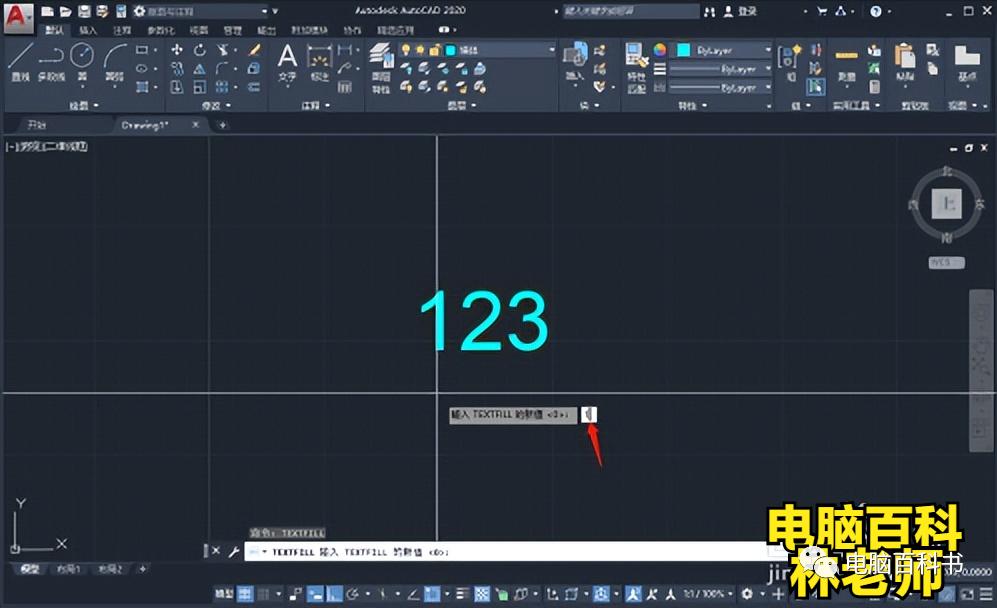Screen dimensions: 997x608
Task: Click the WCS label below ViewCube
Action: (x=946, y=262)
